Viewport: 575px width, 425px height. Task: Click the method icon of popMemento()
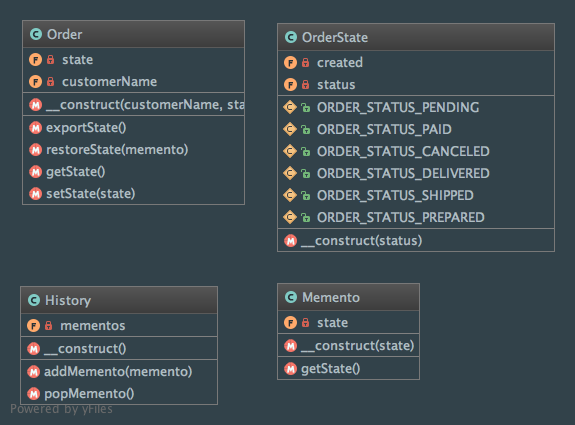coord(33,394)
